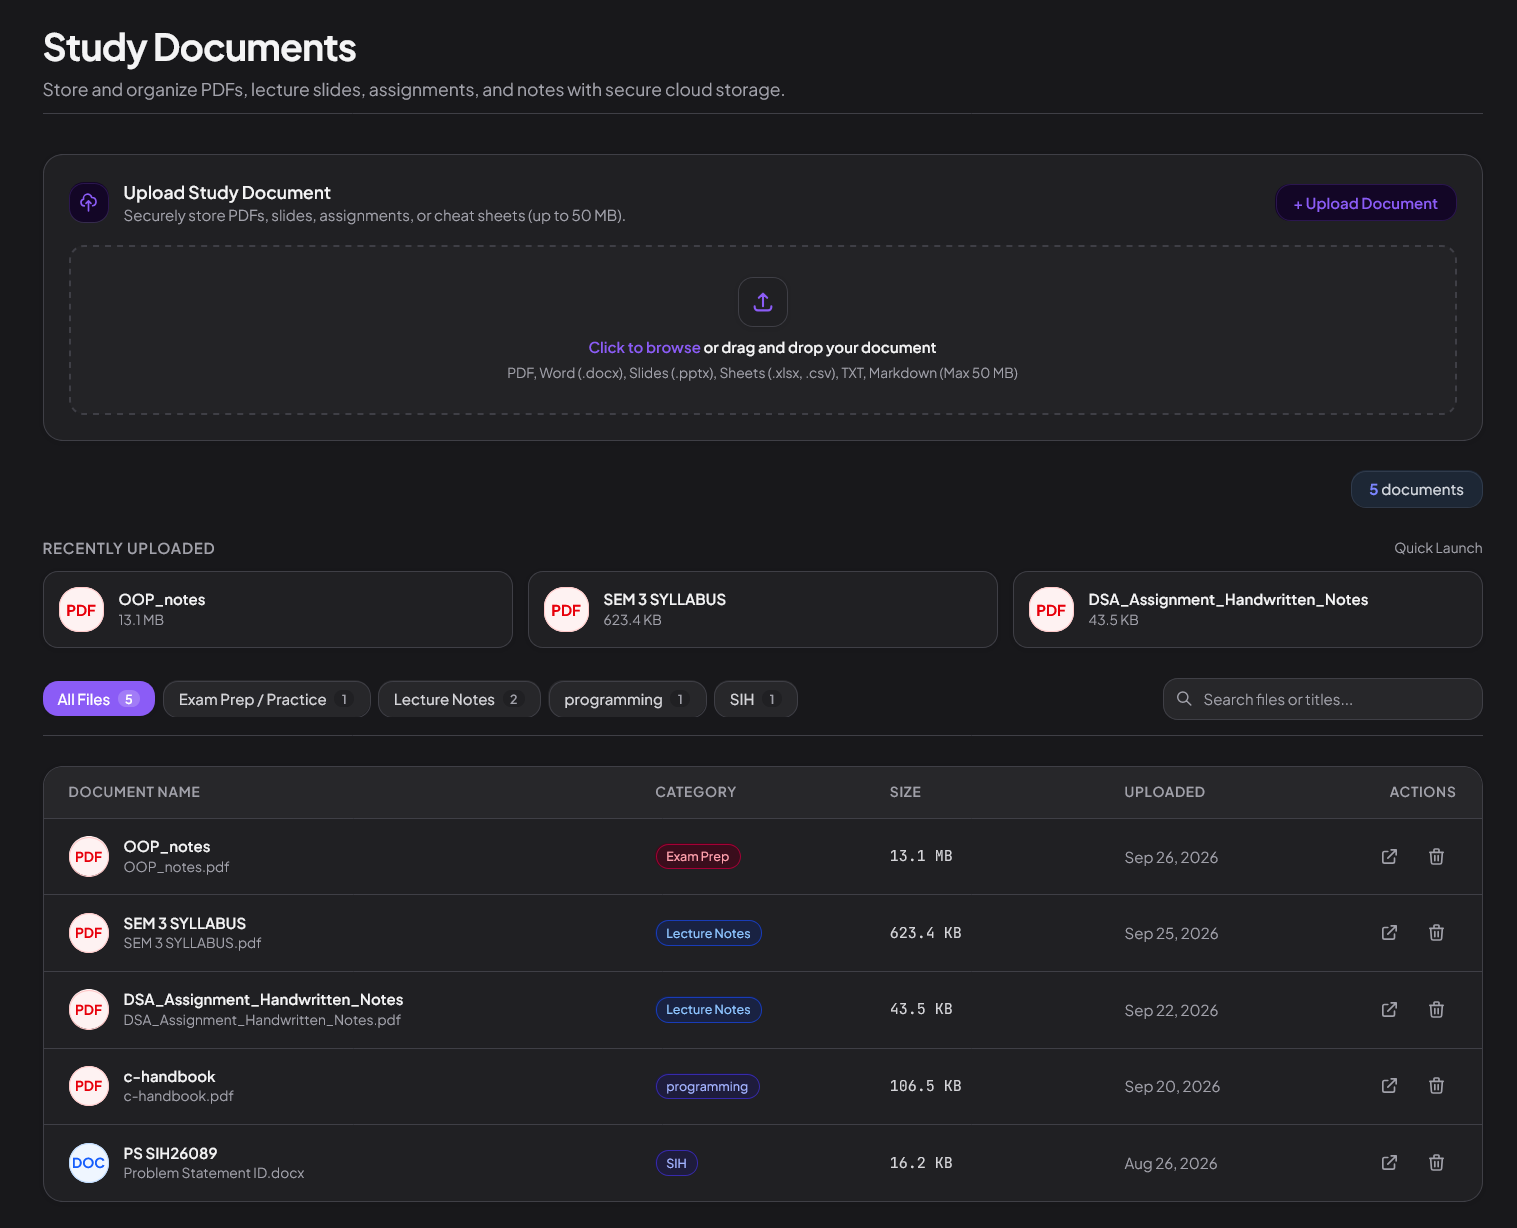Image resolution: width=1517 pixels, height=1228 pixels.
Task: Open DSA_Assignment_Handwritten_Notes recent card
Action: click(x=1248, y=610)
